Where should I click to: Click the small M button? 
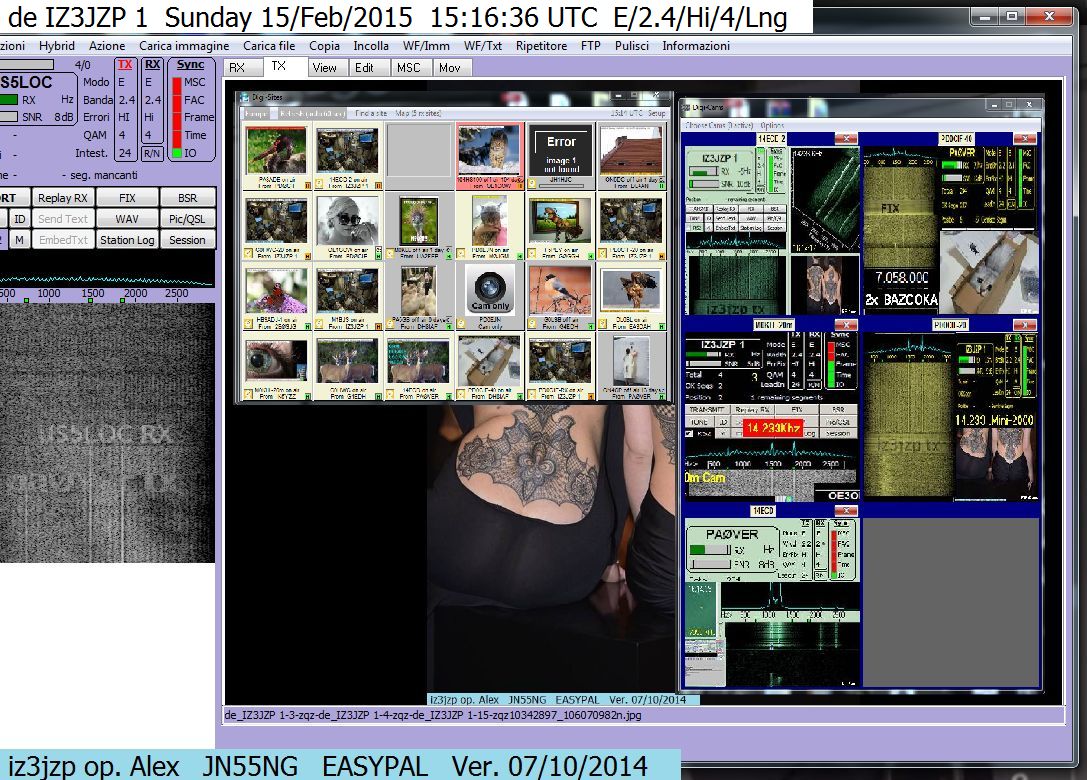click(19, 239)
